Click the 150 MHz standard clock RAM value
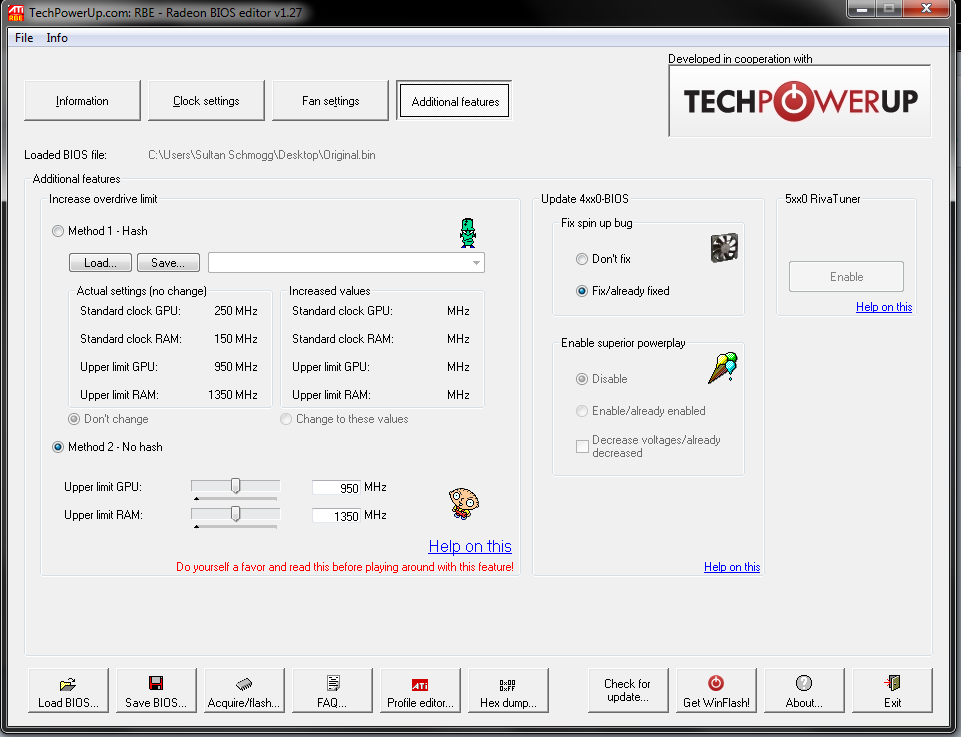 [236, 339]
